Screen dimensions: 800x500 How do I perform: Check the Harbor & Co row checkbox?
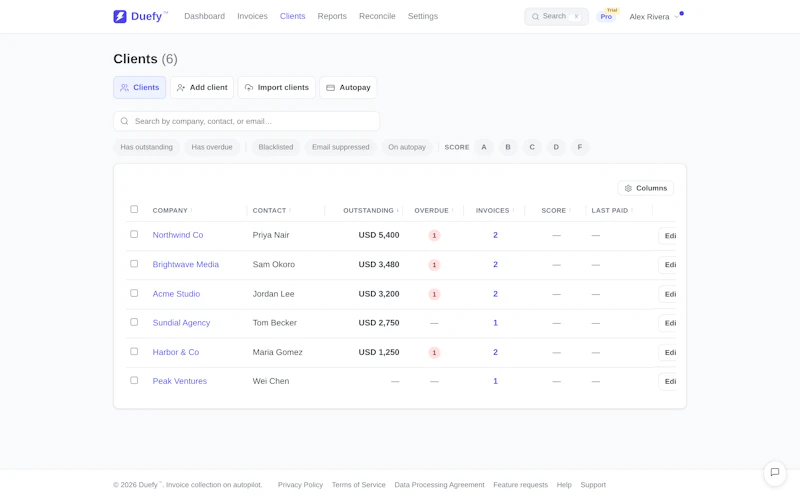tap(134, 352)
